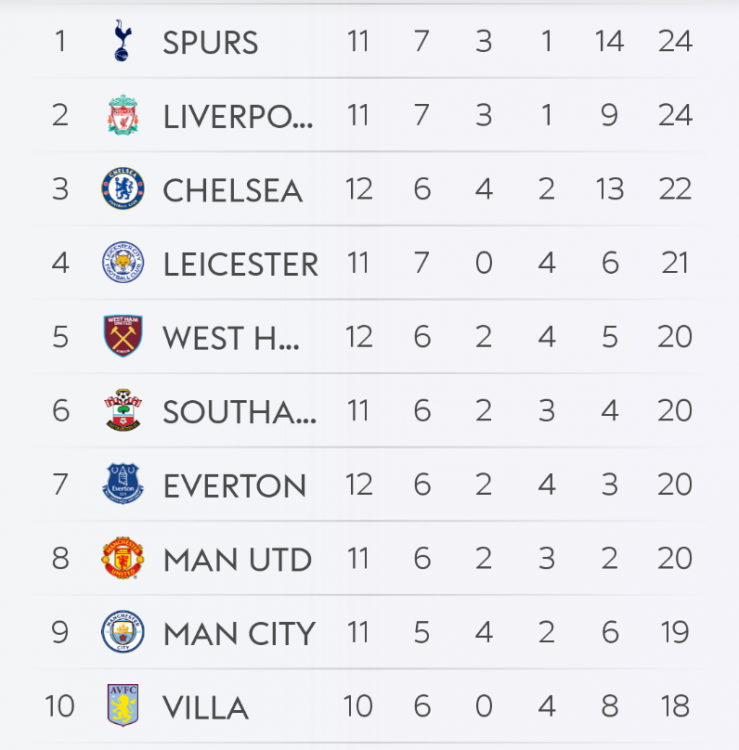Open the truncated LIVERPO... team name
This screenshot has width=739, height=750.
pyautogui.click(x=237, y=116)
